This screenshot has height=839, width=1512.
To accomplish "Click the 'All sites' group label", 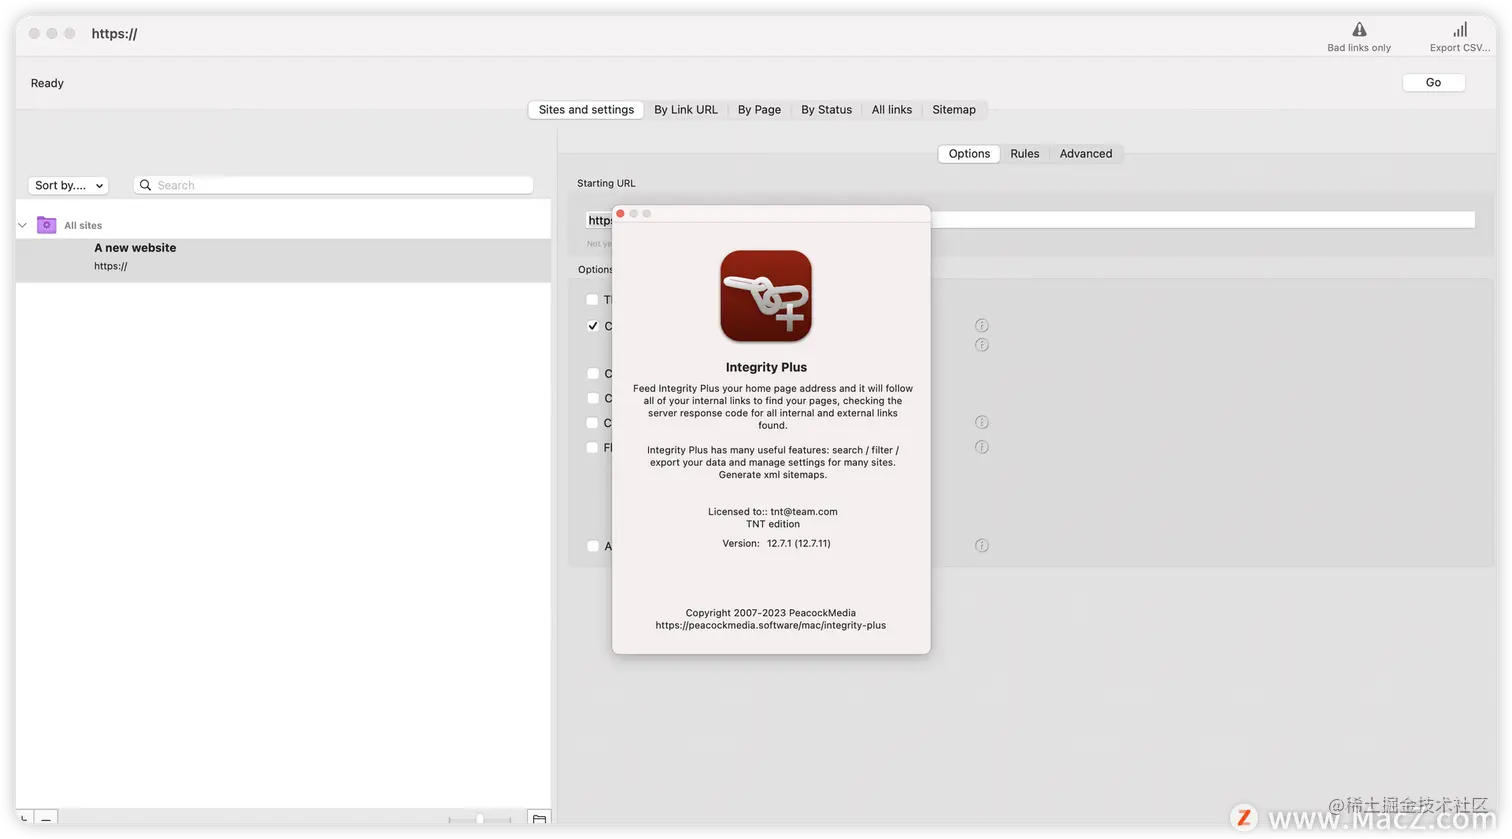I will tap(83, 226).
